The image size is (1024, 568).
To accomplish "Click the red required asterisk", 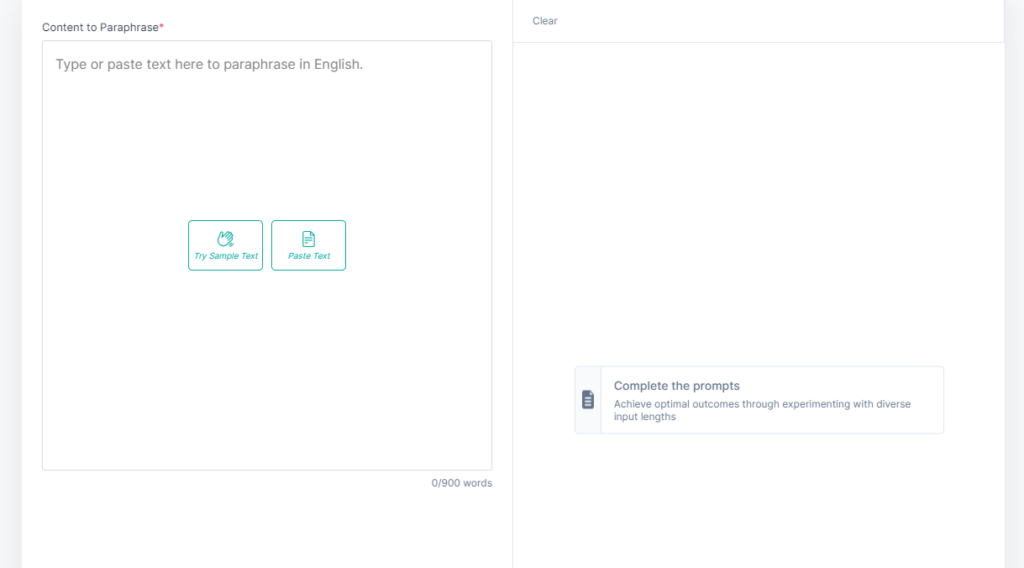I will (162, 27).
